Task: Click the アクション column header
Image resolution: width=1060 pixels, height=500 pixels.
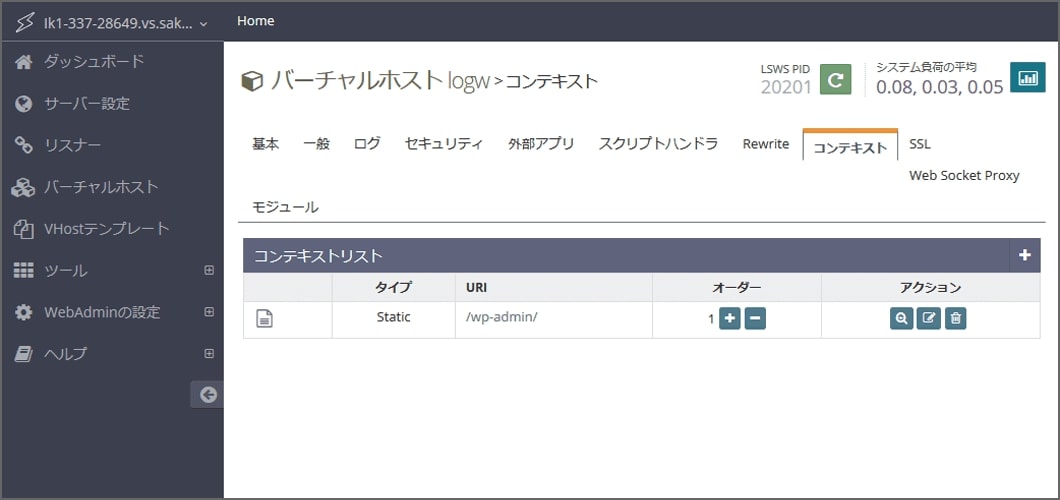Action: point(931,287)
